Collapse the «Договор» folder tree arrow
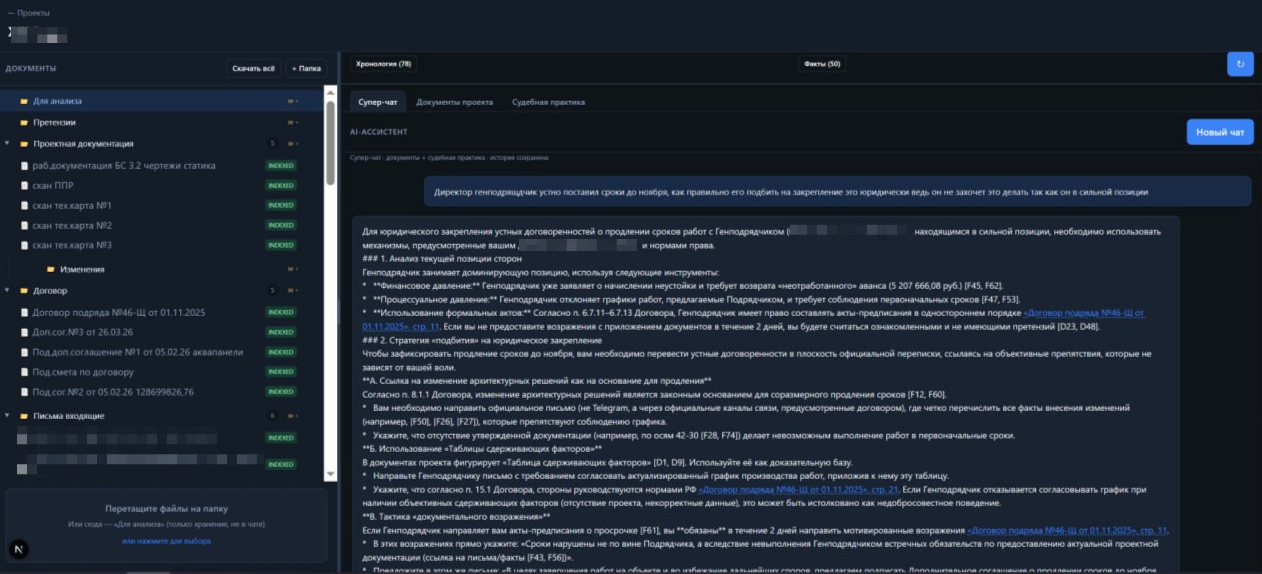The height and width of the screenshot is (574, 1262). [7, 291]
